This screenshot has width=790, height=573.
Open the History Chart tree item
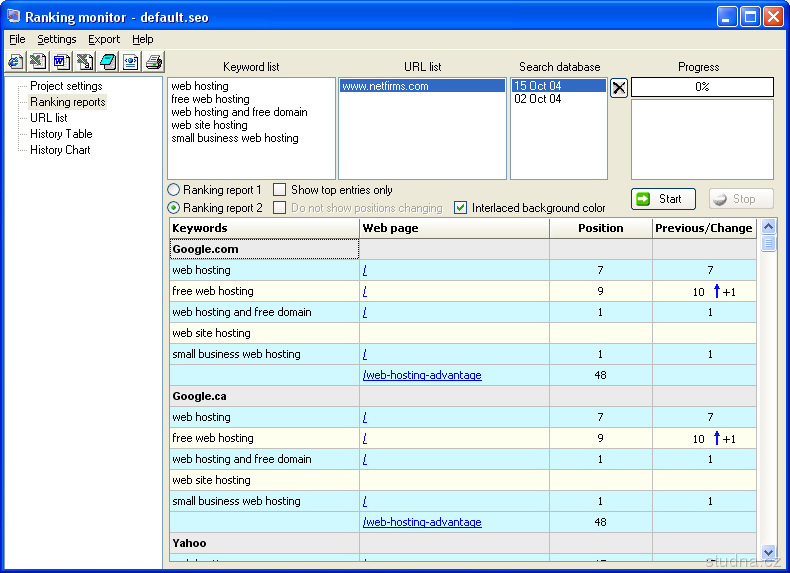click(x=60, y=150)
